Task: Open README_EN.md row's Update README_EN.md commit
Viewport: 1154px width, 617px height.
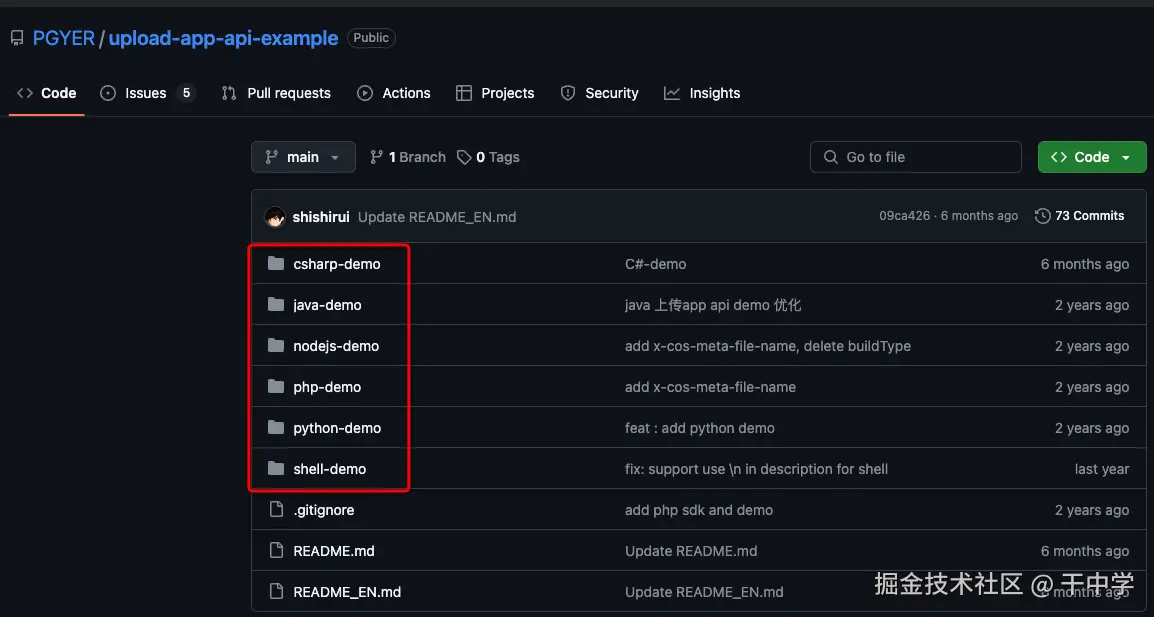Action: [704, 592]
